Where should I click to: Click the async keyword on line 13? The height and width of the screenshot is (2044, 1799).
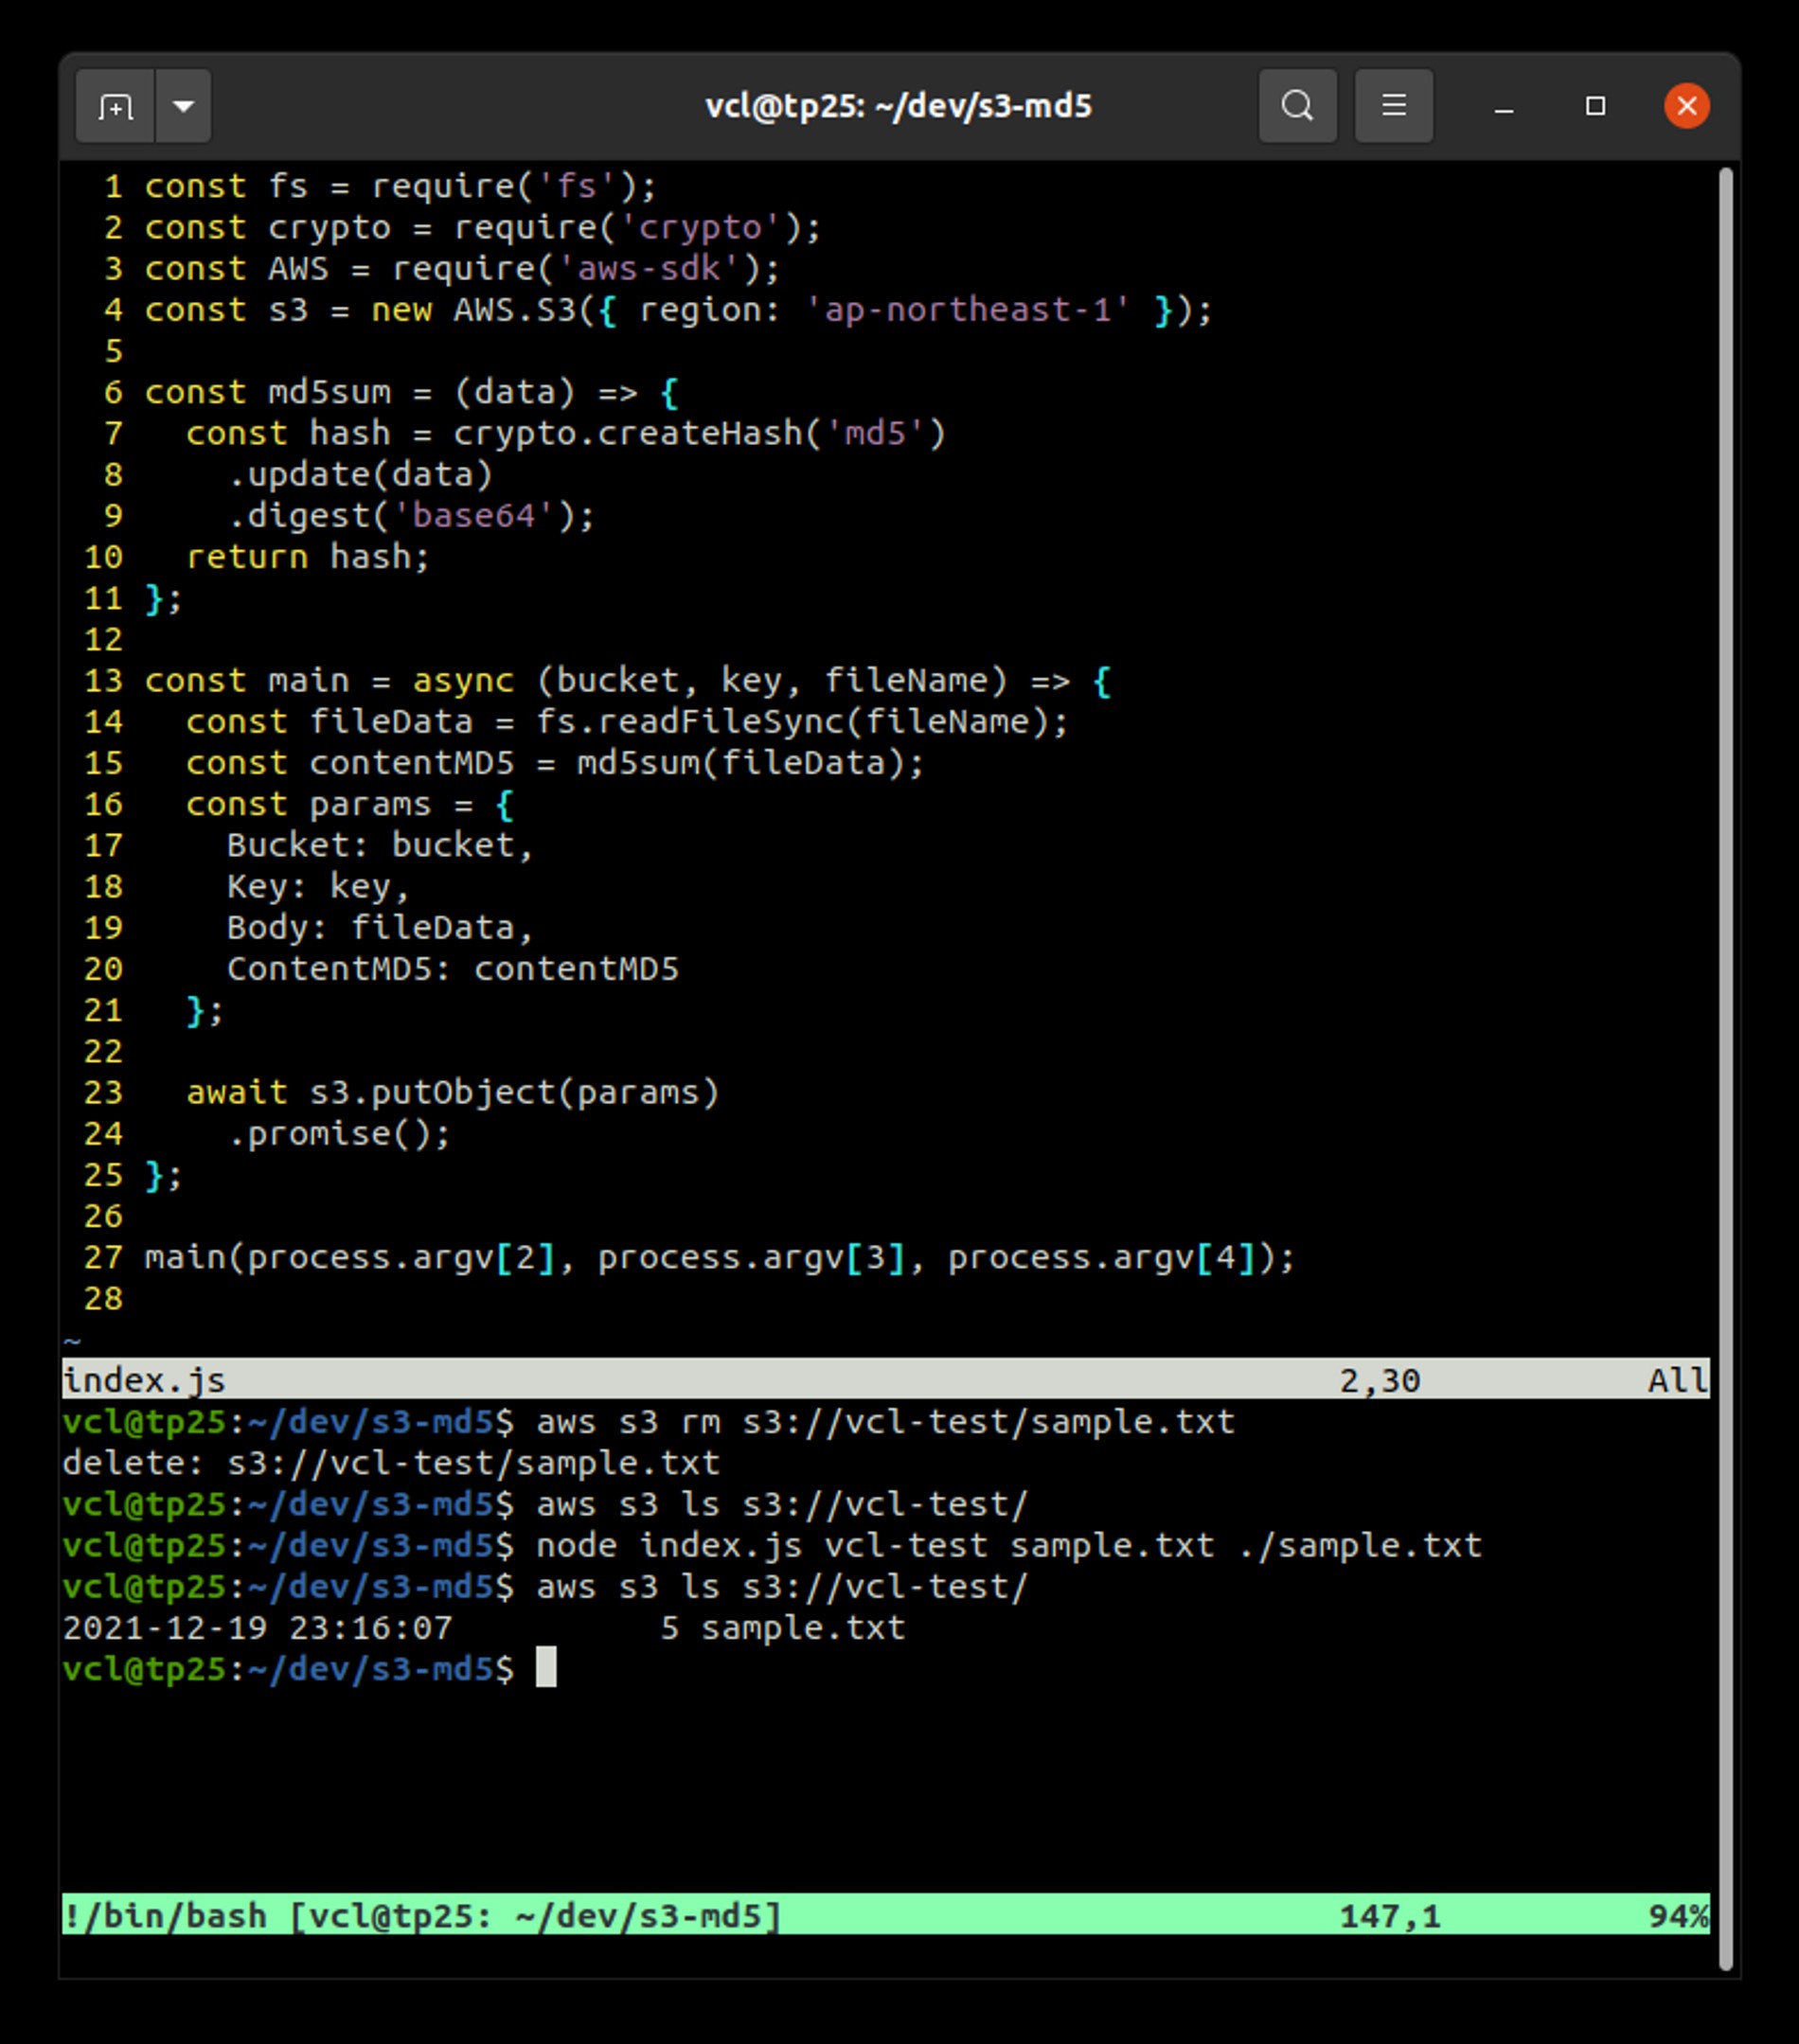click(463, 680)
